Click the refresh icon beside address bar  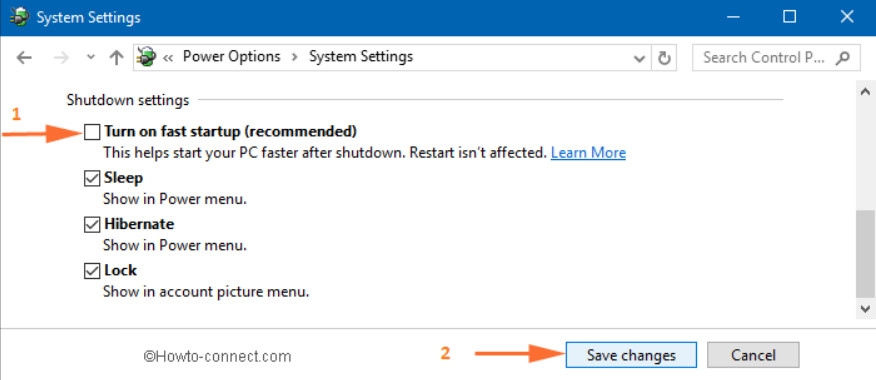click(x=664, y=58)
